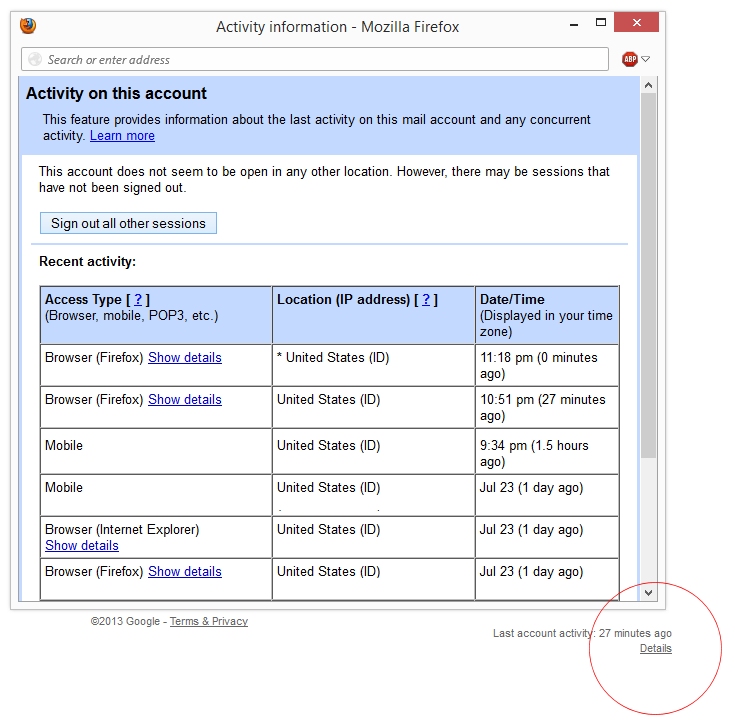
Task: Open the Access Type help question mark
Action: pyautogui.click(x=138, y=299)
